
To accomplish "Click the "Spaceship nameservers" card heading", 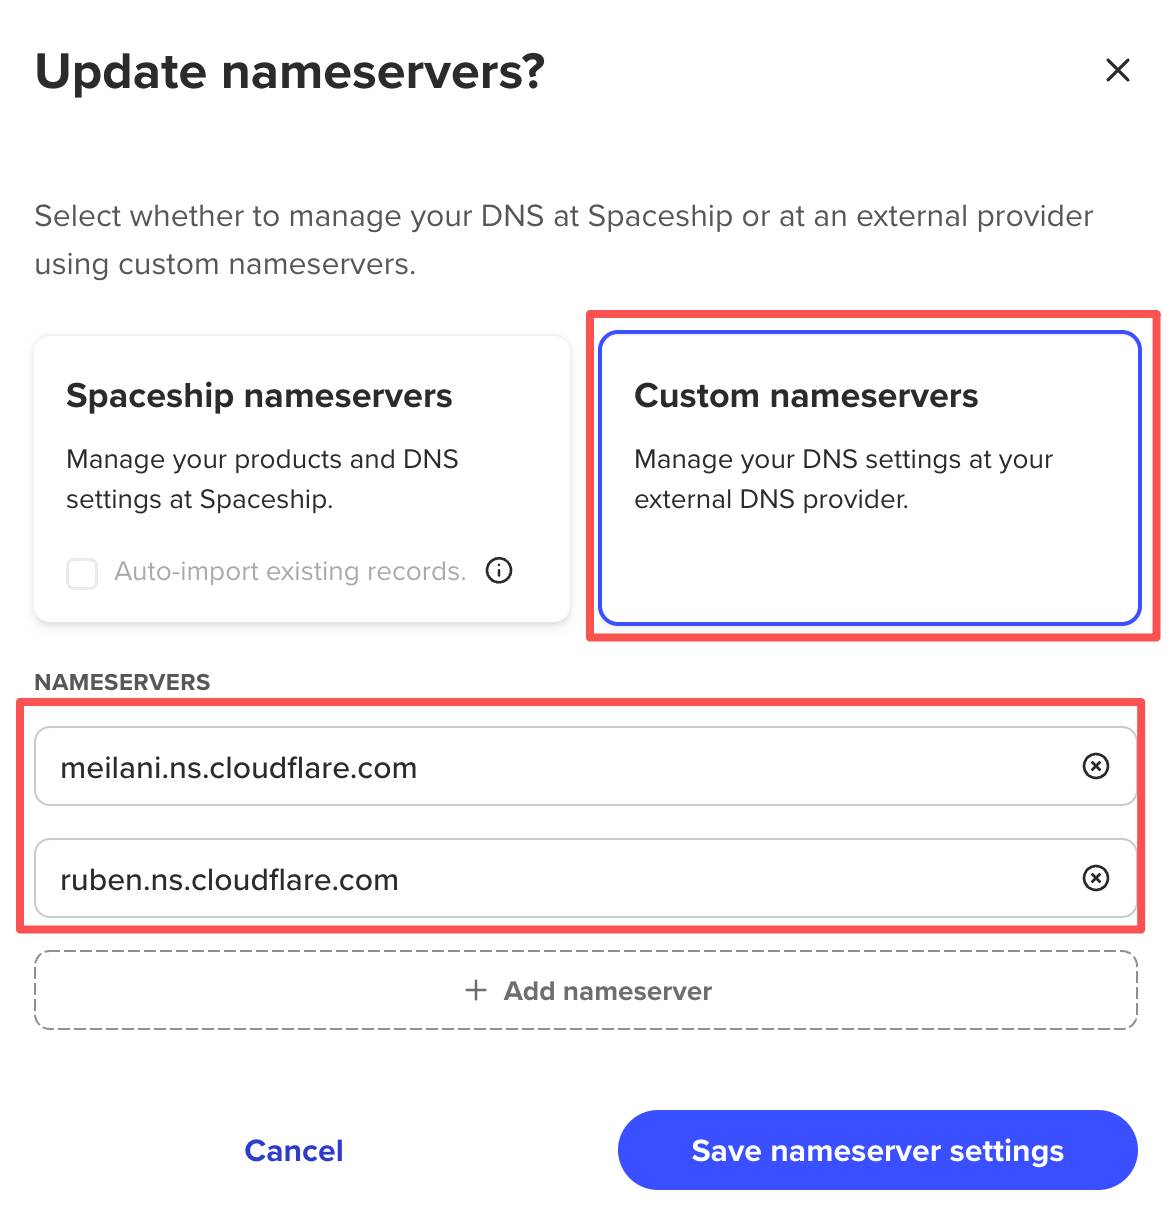I will point(259,396).
